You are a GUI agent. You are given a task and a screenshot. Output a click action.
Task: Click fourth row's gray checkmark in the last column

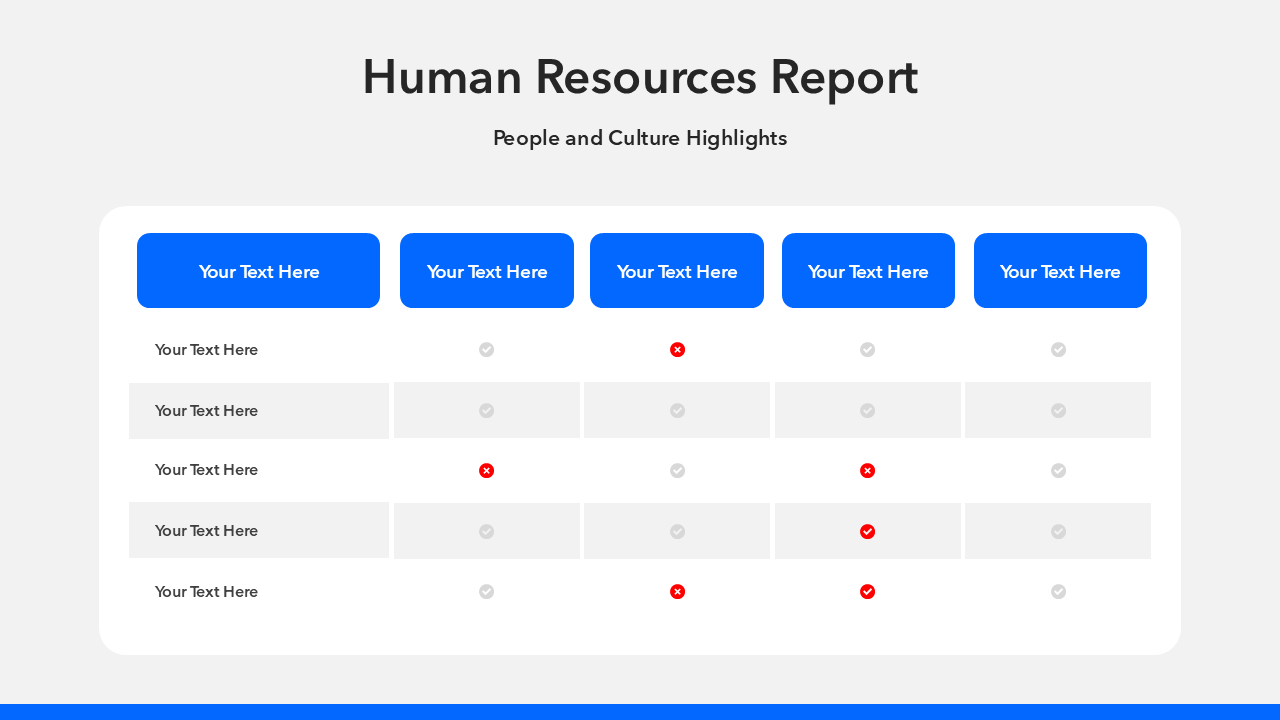pos(1058,531)
